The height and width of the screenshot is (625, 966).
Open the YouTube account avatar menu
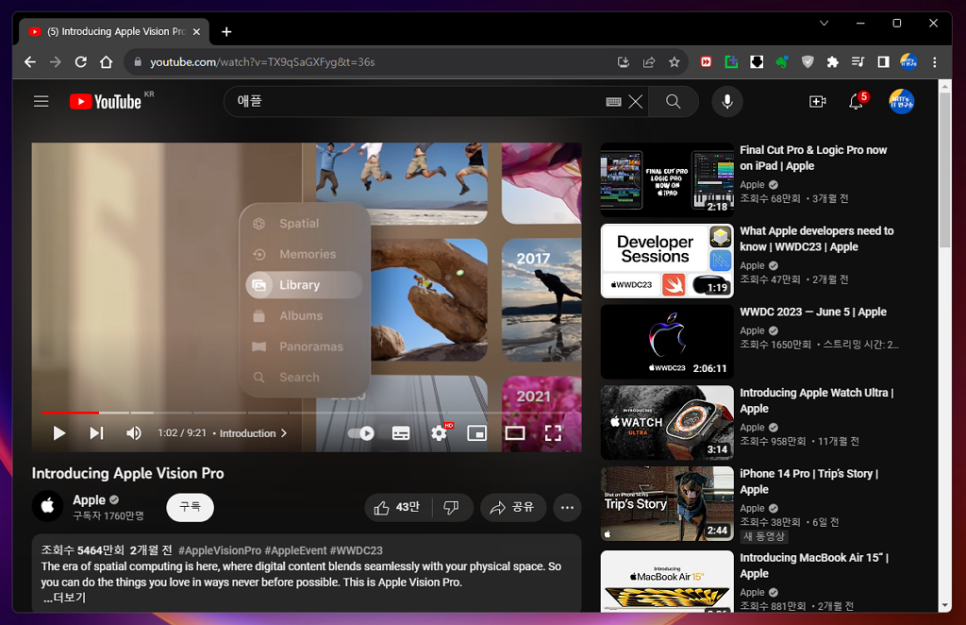pos(901,101)
